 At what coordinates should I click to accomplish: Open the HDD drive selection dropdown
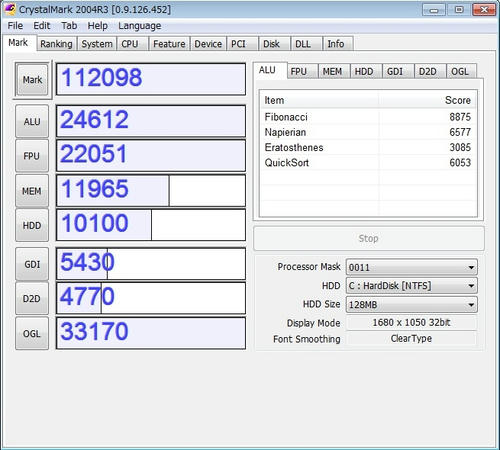(x=412, y=286)
